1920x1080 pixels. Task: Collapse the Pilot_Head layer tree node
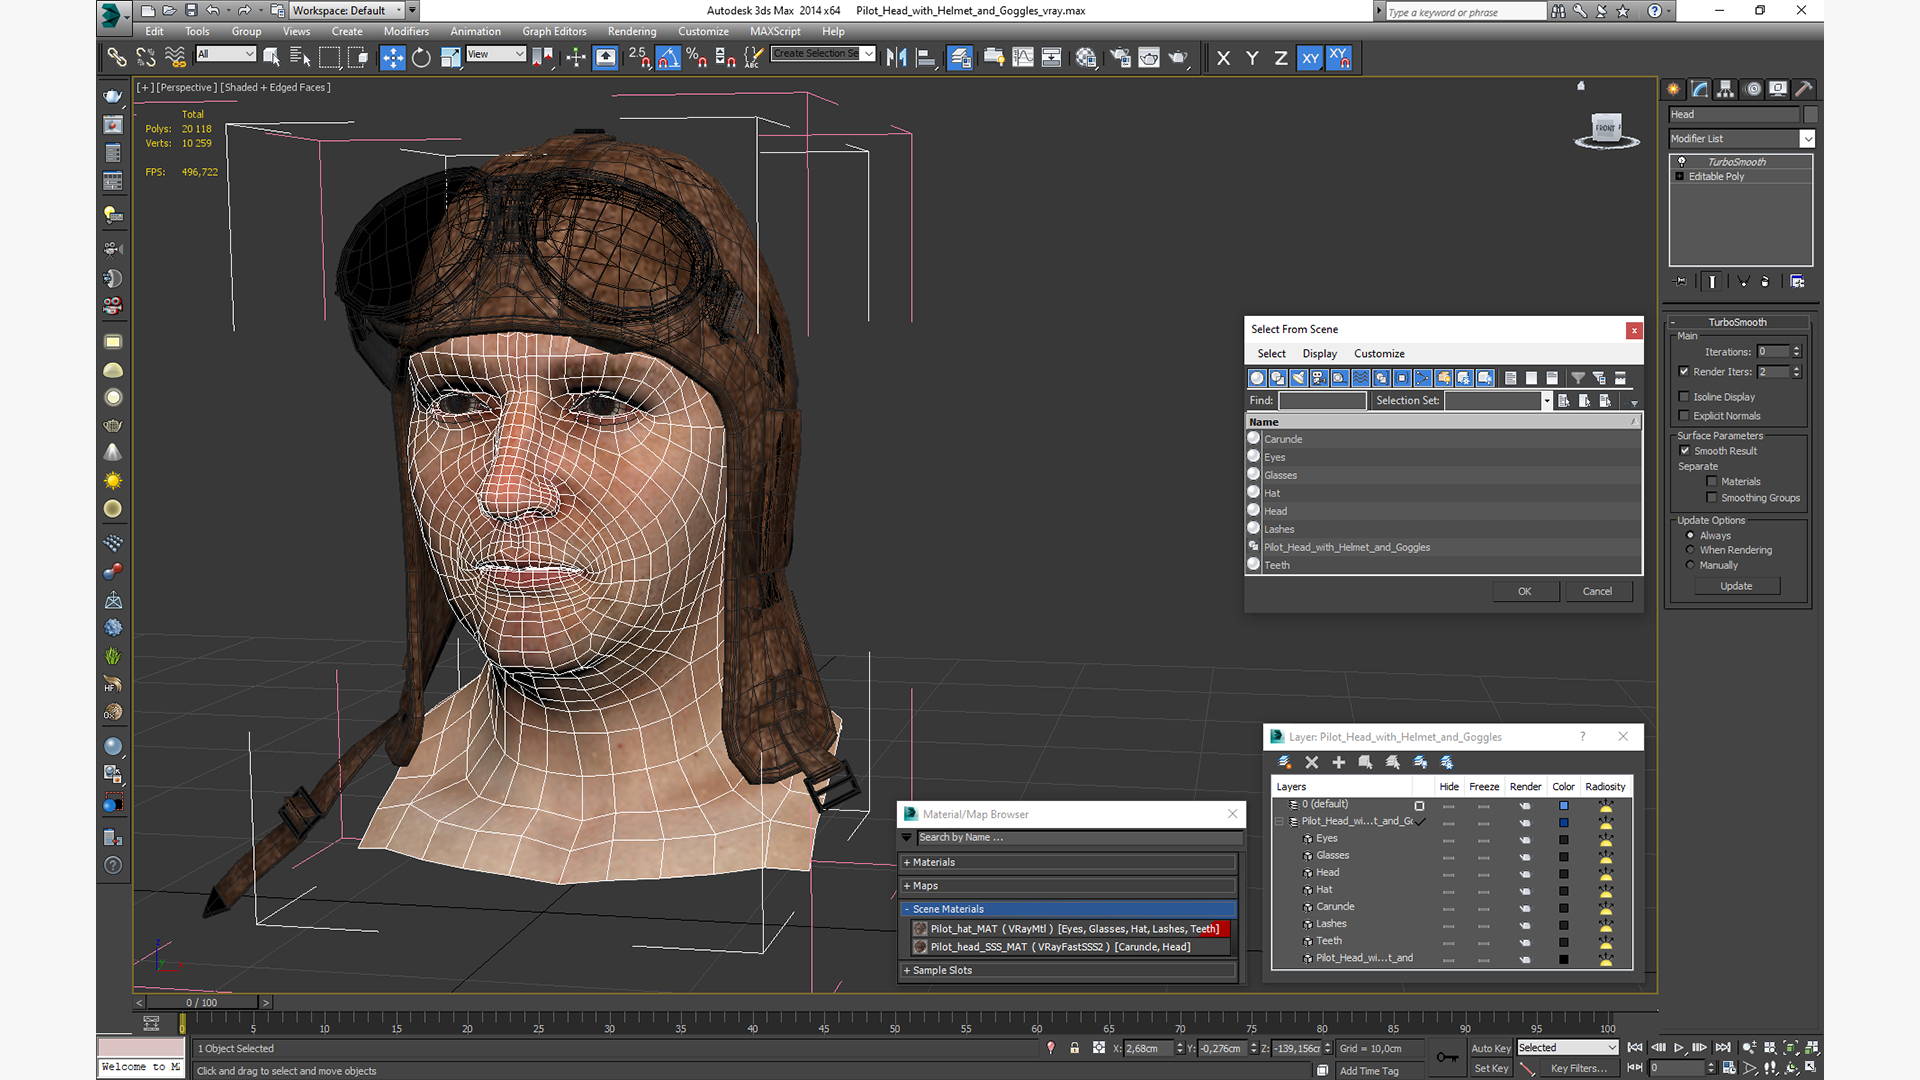(x=1279, y=822)
